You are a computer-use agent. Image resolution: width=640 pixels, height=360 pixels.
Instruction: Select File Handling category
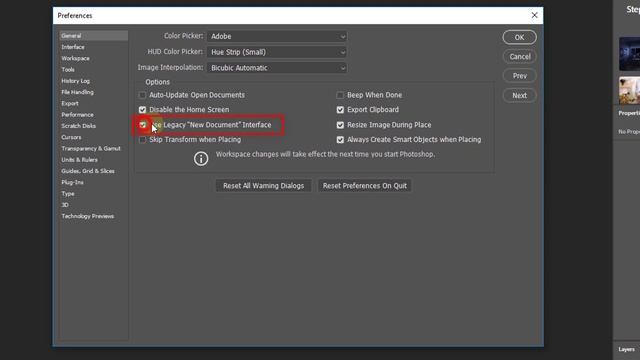click(78, 92)
